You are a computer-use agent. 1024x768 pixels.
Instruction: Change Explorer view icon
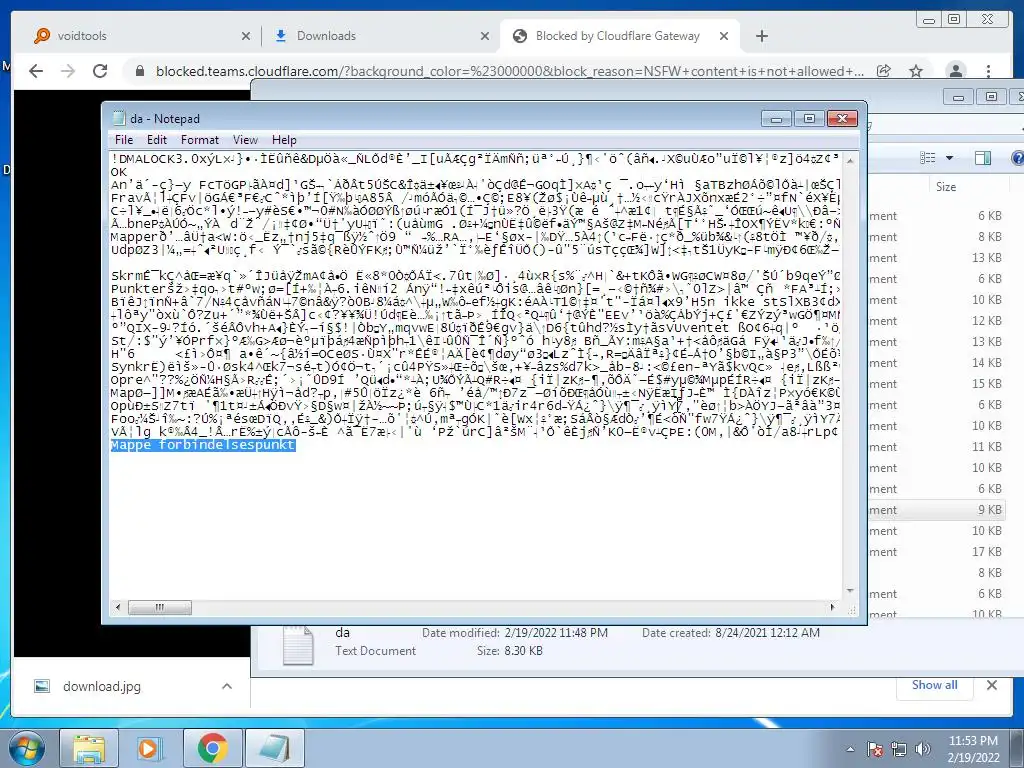click(x=927, y=158)
